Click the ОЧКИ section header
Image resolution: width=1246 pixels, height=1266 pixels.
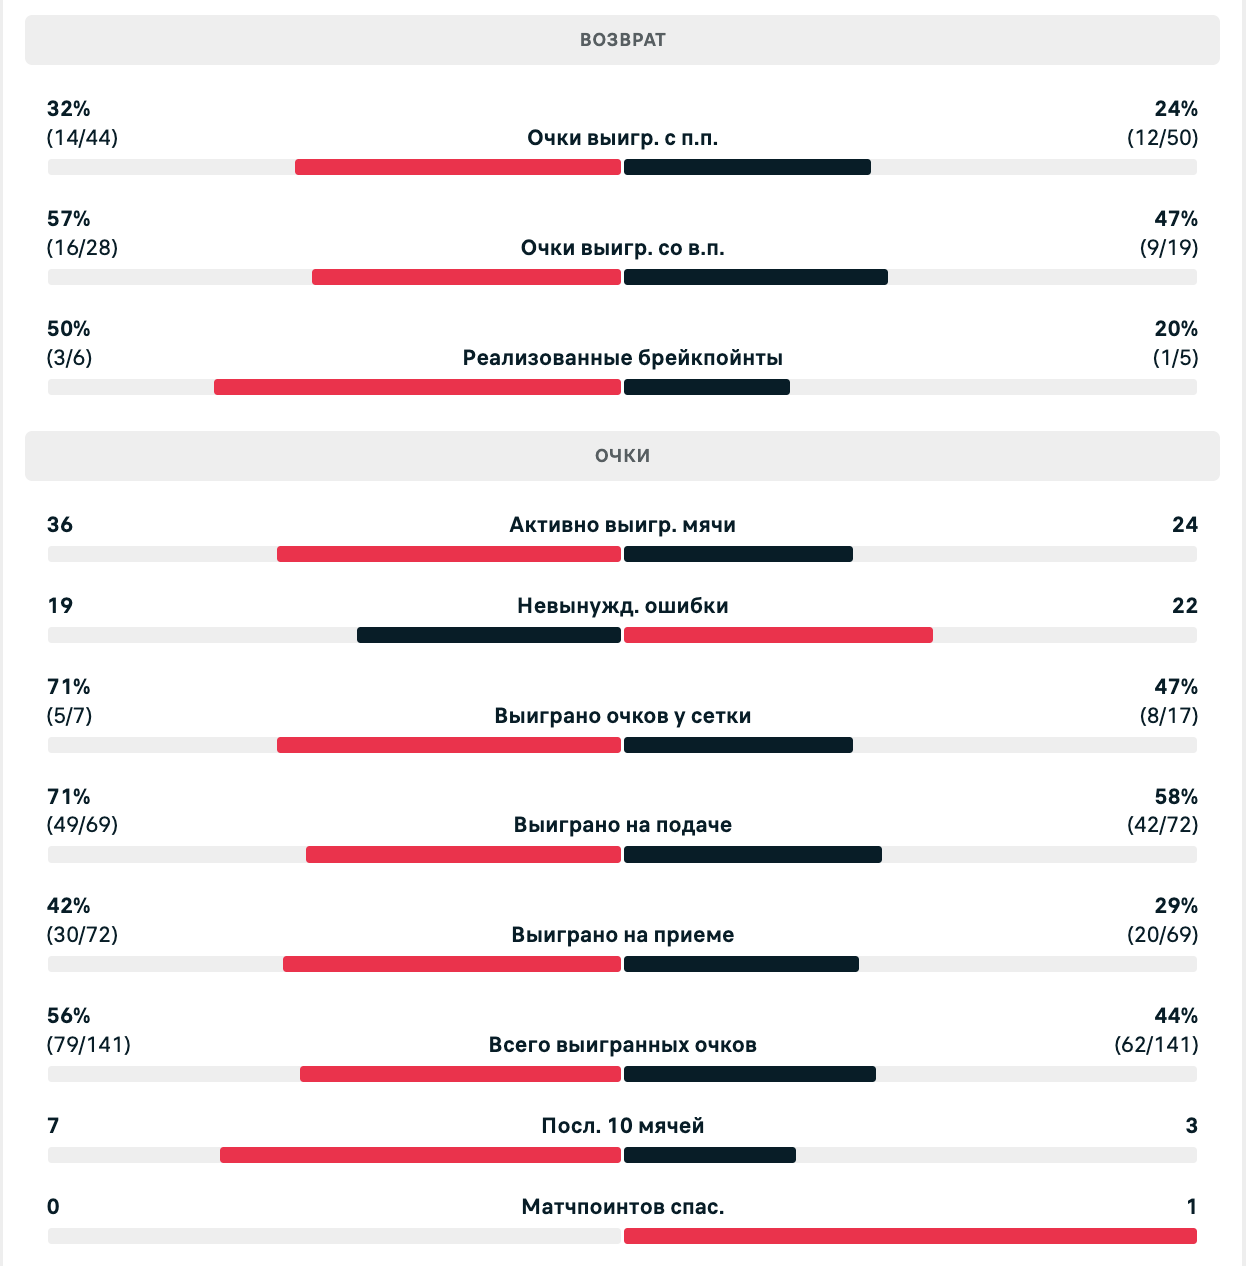pyautogui.click(x=622, y=456)
